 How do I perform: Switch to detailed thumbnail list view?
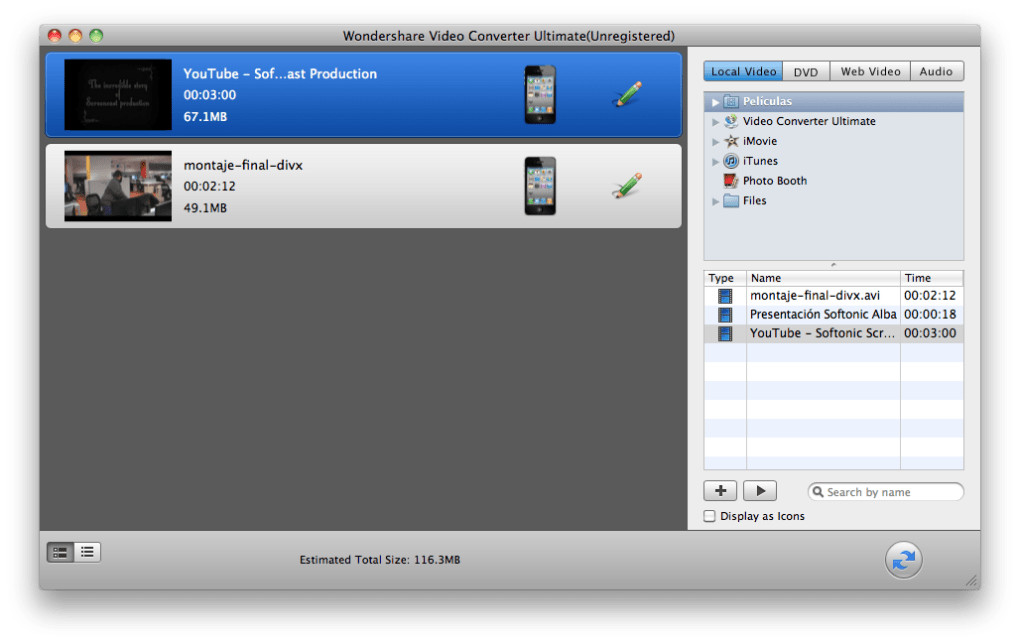pyautogui.click(x=60, y=553)
